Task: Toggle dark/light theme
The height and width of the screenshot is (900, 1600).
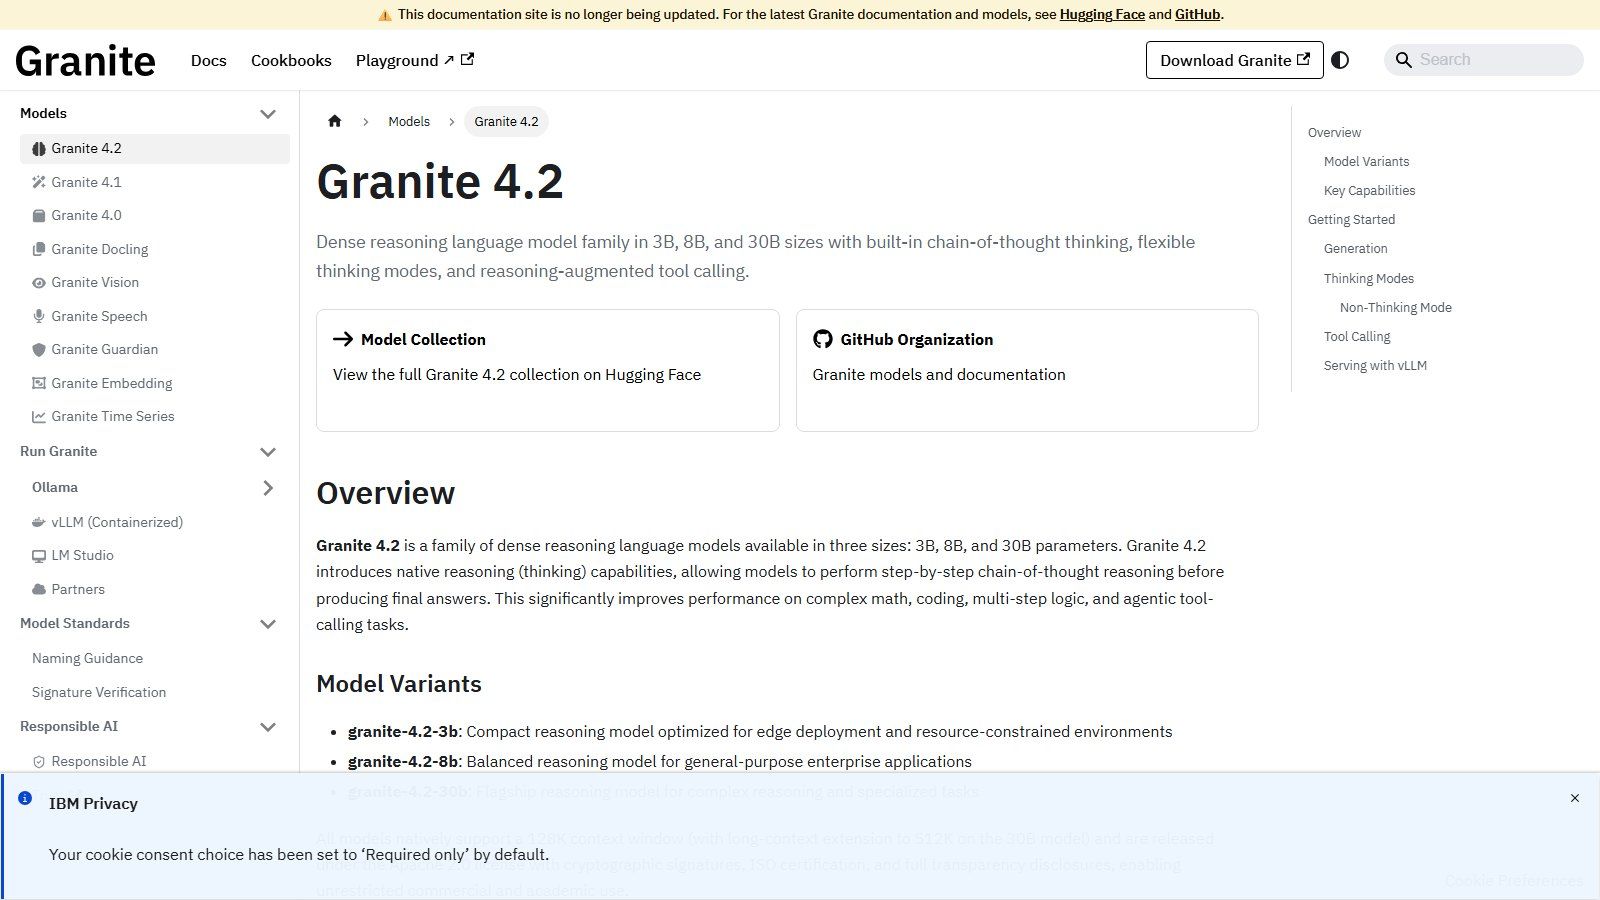Action: coord(1340,60)
